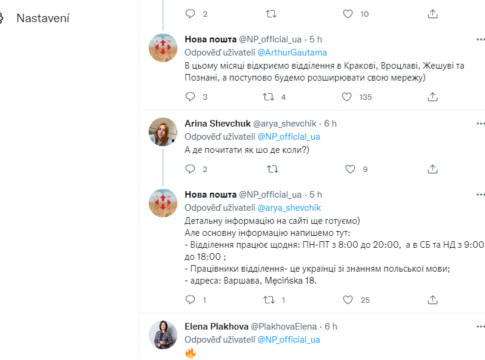The height and width of the screenshot is (360, 485).
Task: Like Arina Shevchuk's tweet with 9 likes
Action: pos(350,169)
